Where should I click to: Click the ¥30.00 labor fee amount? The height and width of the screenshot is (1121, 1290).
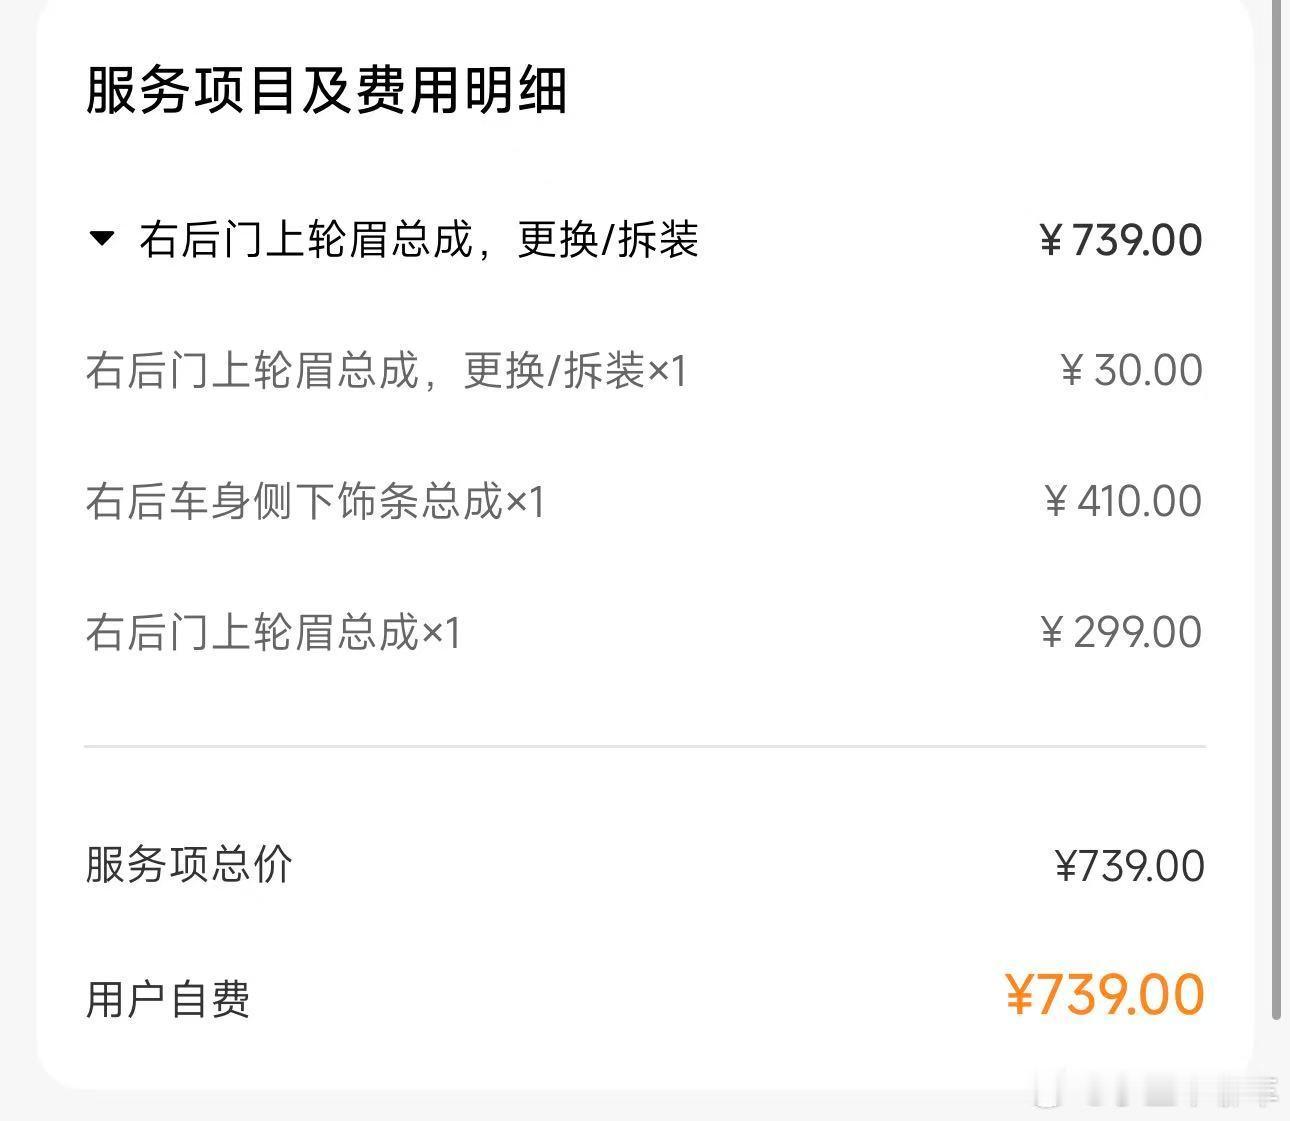pyautogui.click(x=1131, y=371)
